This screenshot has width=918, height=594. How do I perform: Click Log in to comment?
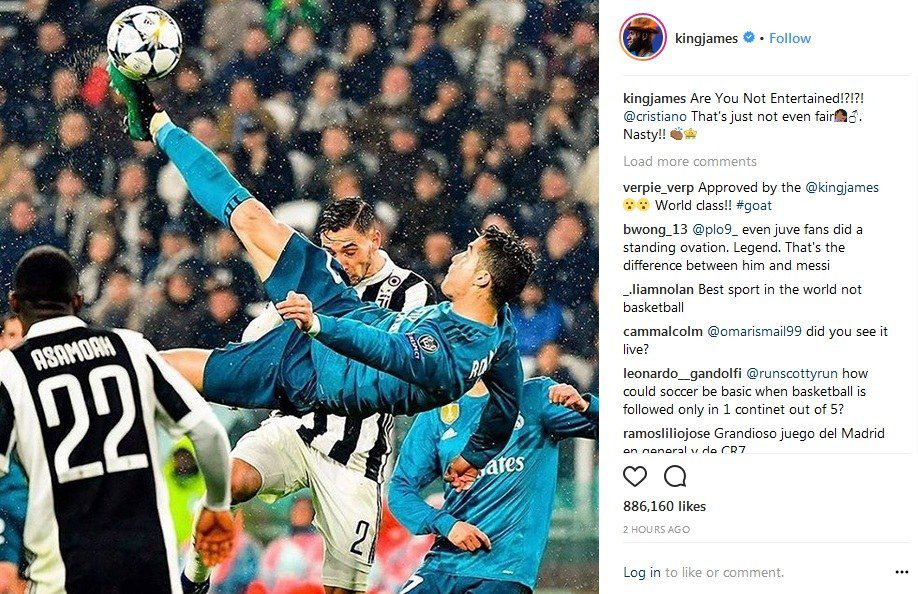click(x=642, y=572)
